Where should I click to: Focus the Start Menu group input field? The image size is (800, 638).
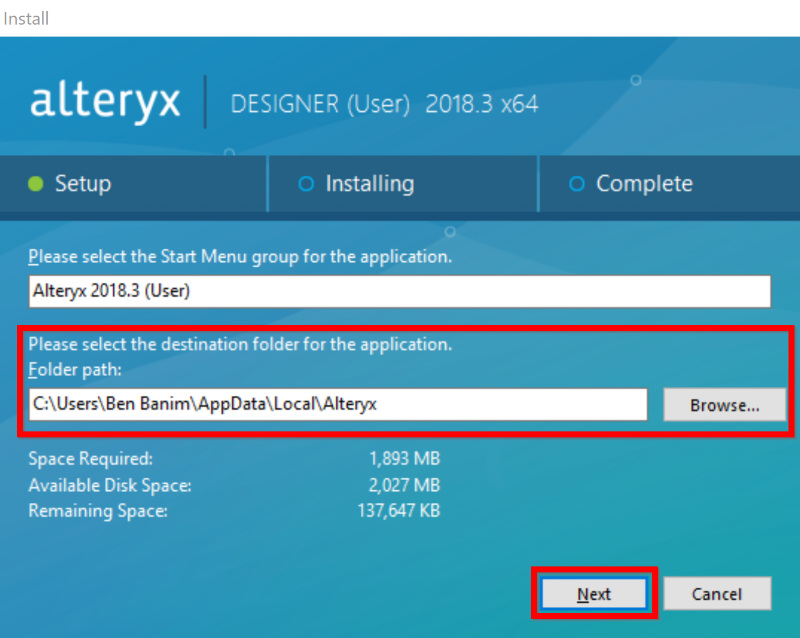399,291
